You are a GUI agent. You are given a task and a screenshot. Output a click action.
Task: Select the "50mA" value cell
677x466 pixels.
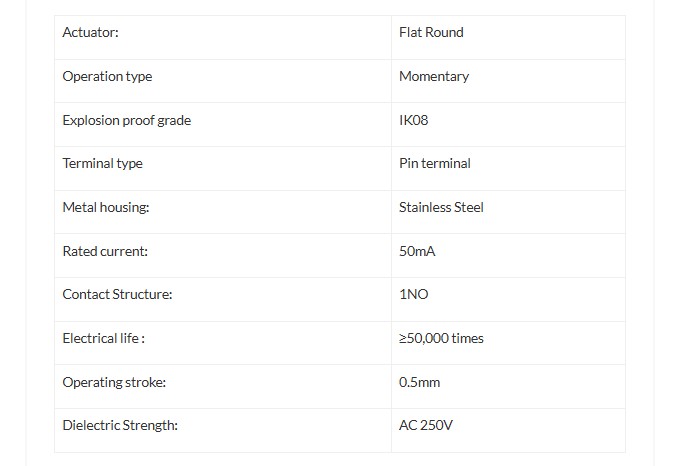click(417, 252)
